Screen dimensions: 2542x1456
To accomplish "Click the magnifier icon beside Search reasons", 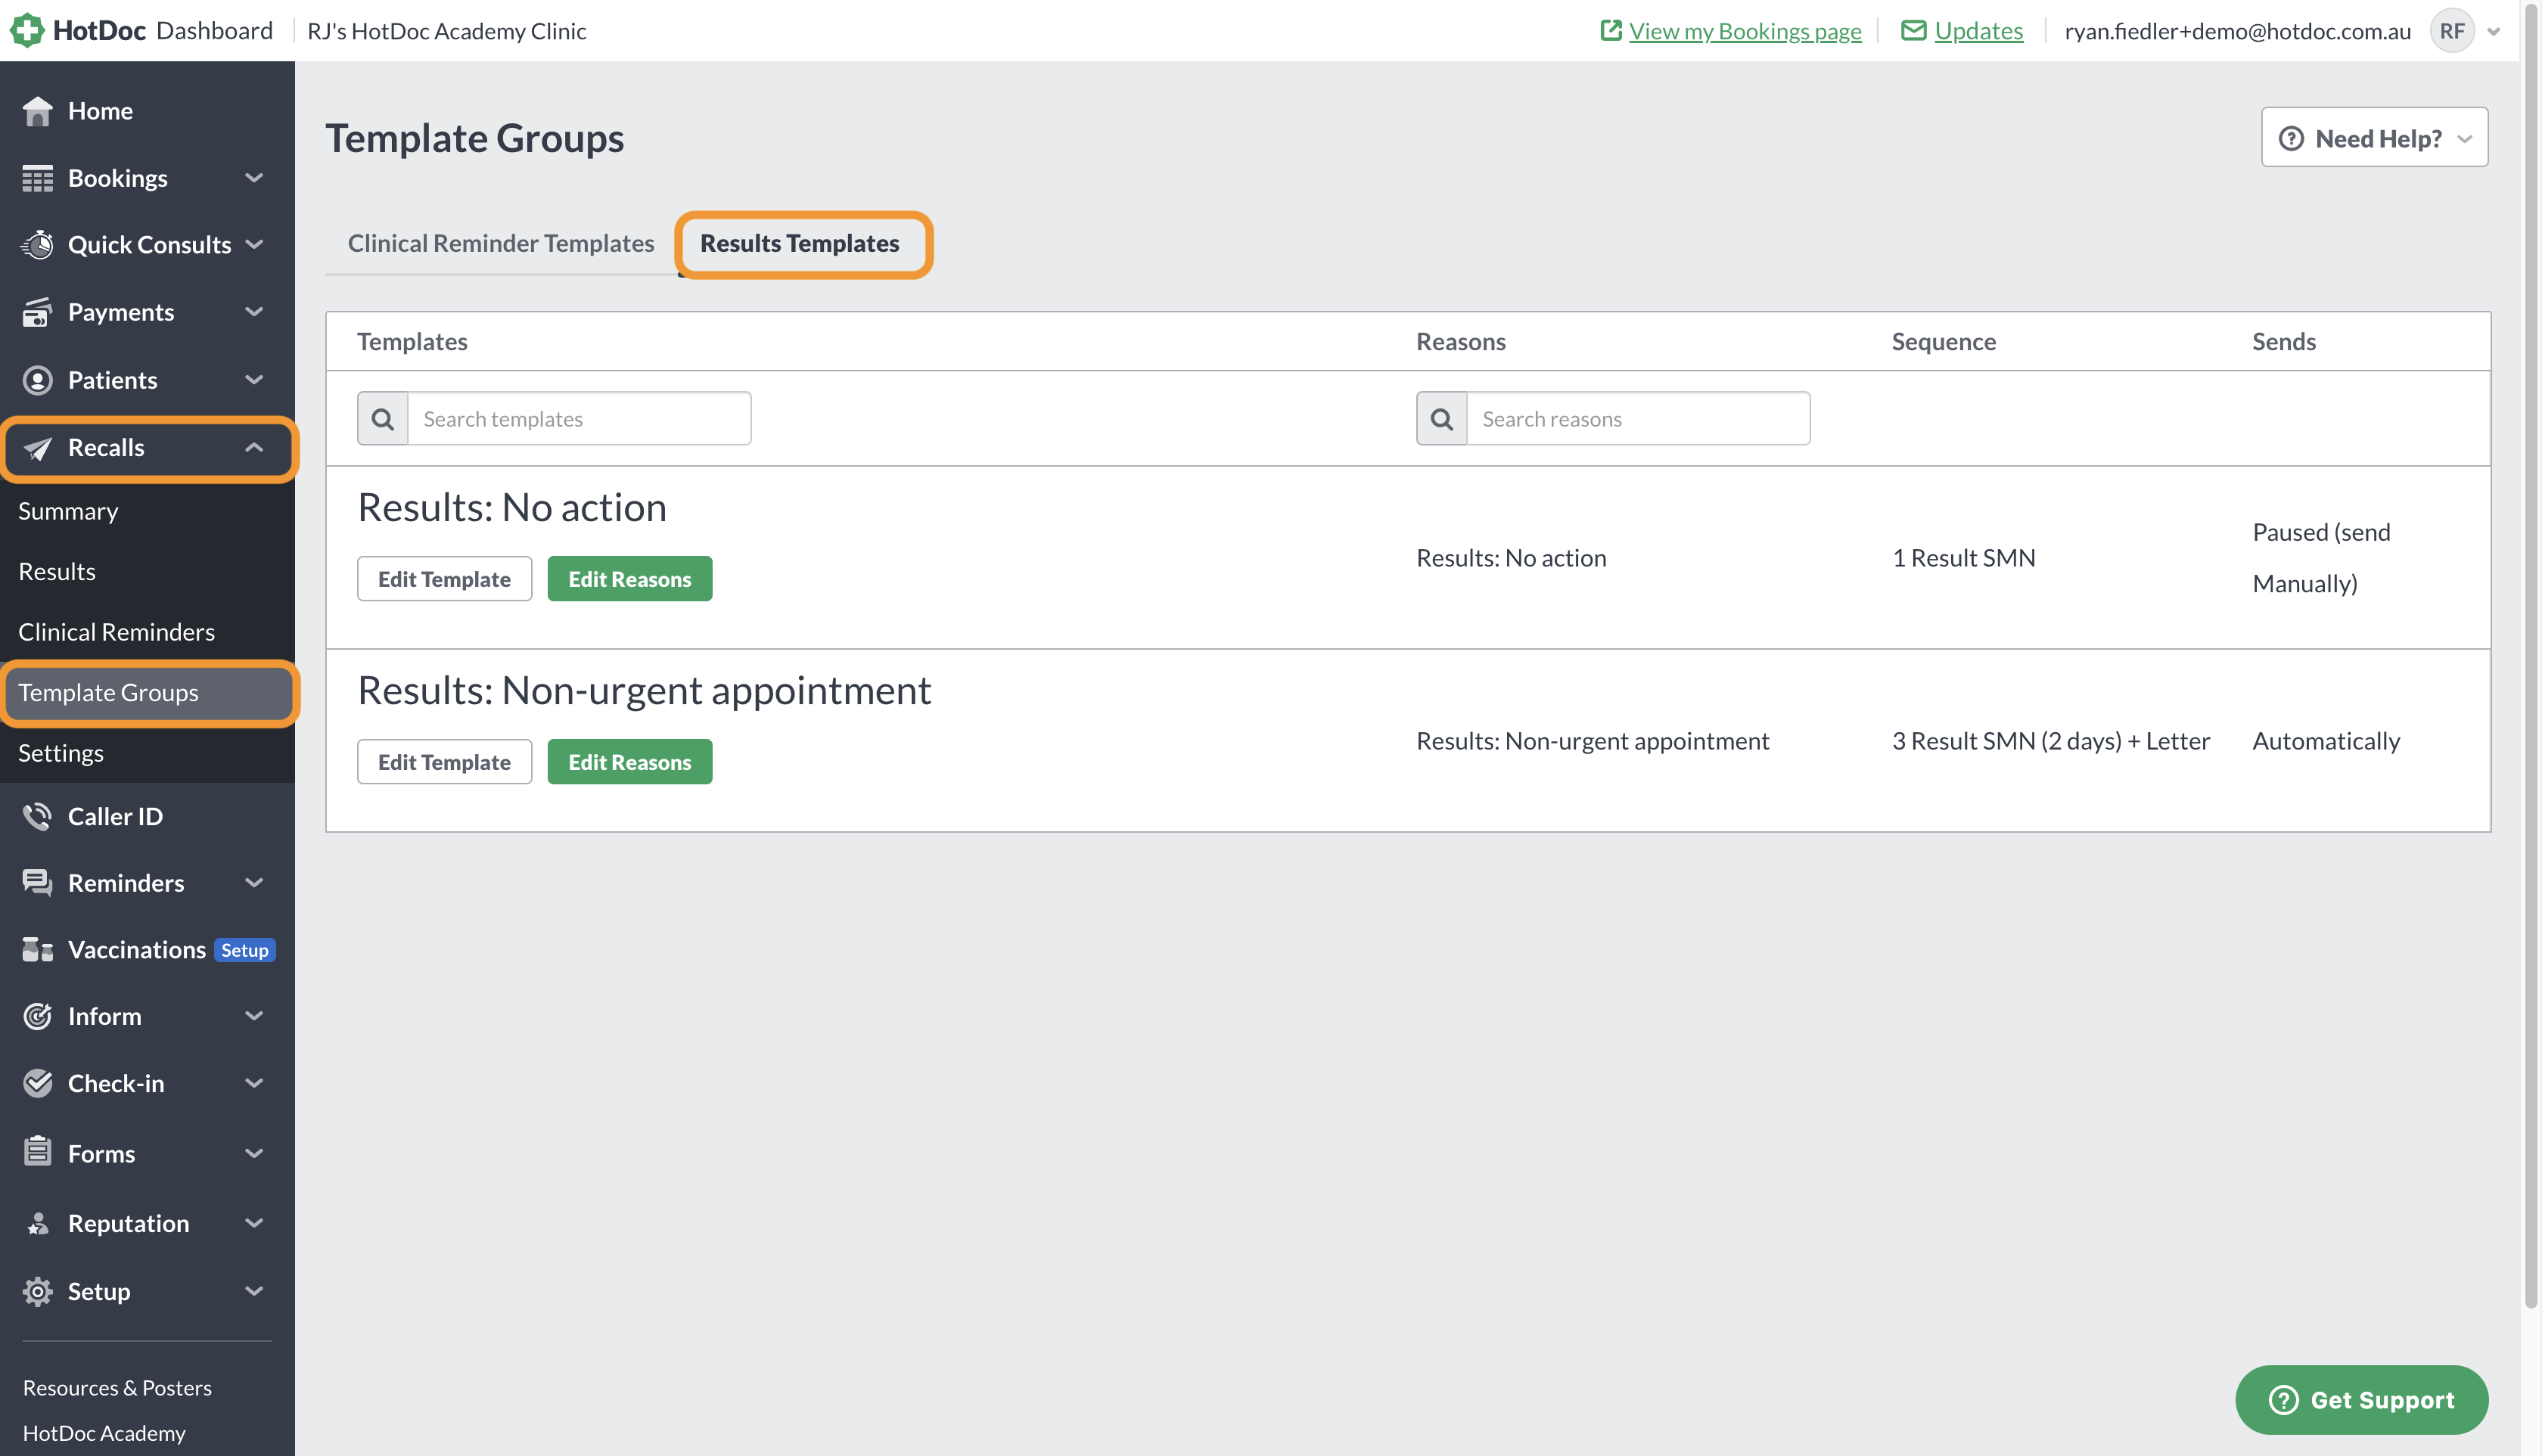I will coord(1441,419).
